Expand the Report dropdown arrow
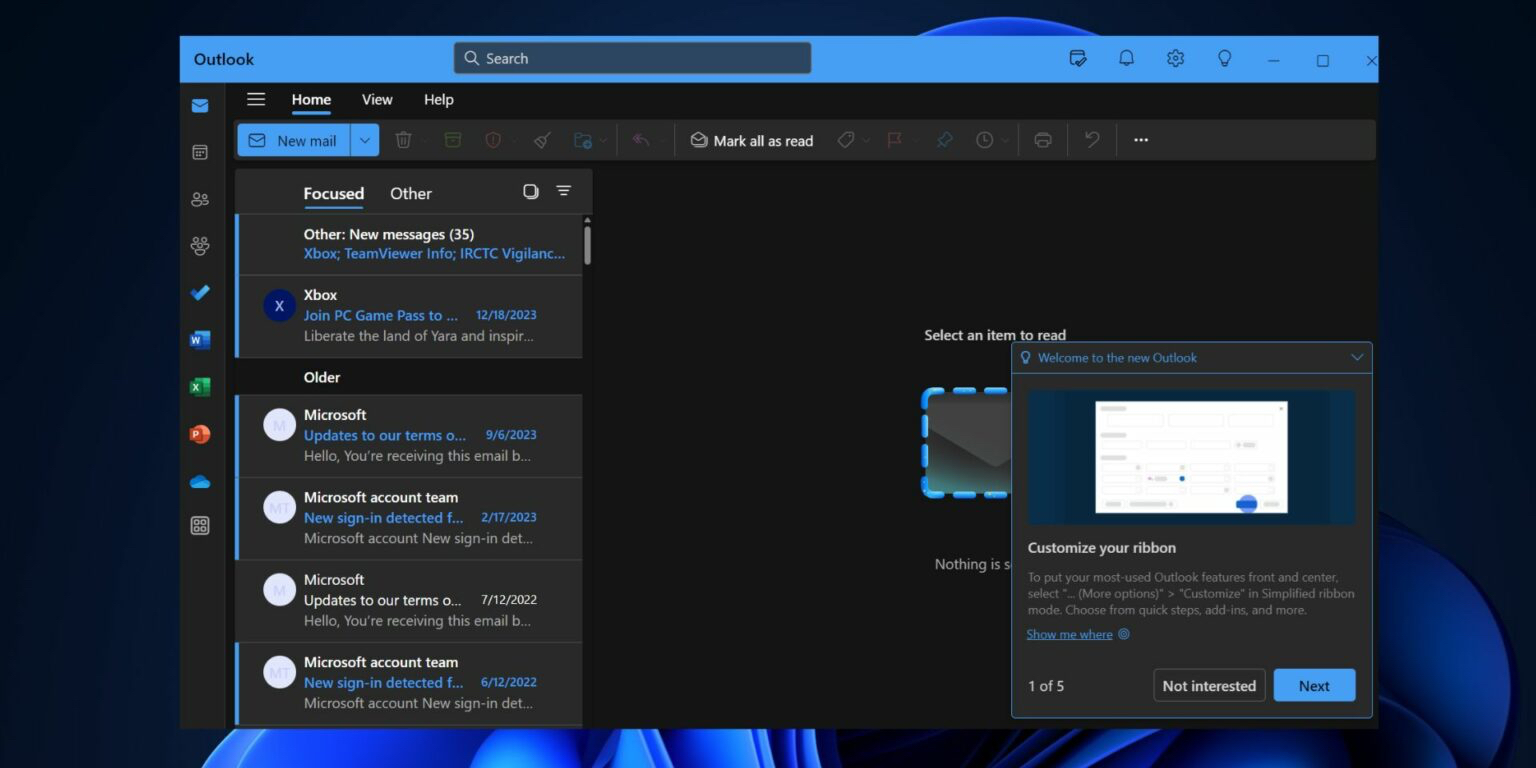Image resolution: width=1536 pixels, height=768 pixels. pyautogui.click(x=514, y=141)
